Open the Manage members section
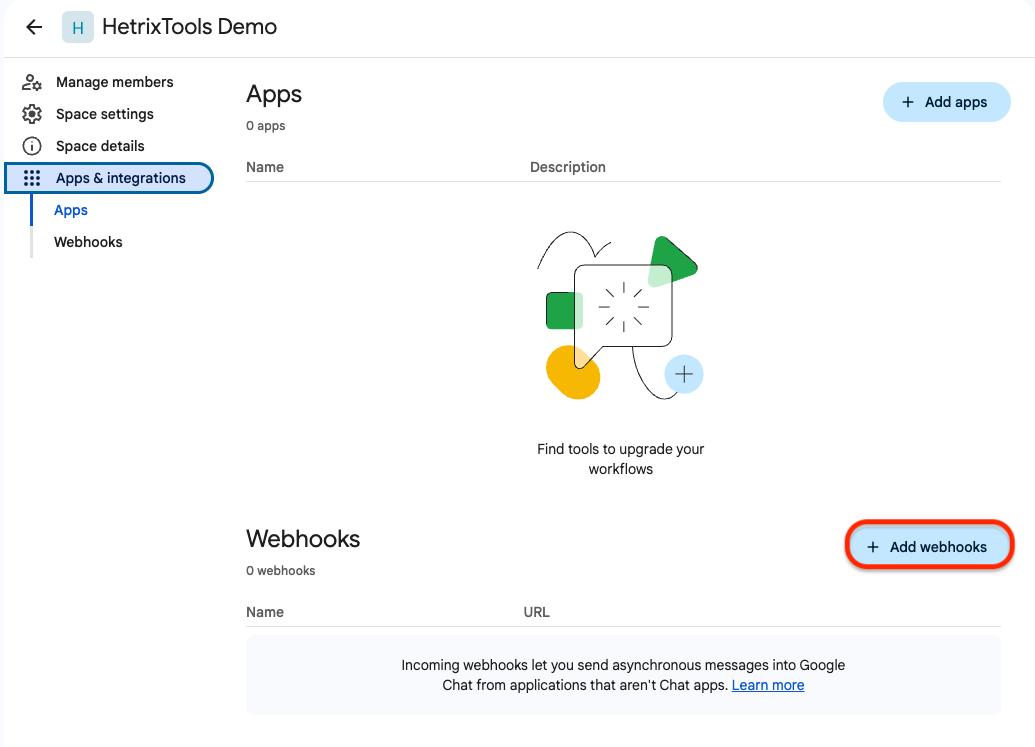 click(114, 82)
